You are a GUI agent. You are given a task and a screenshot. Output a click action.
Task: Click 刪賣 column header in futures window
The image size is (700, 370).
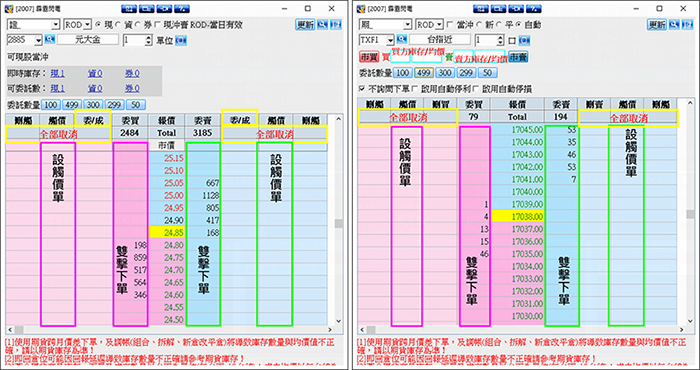594,104
